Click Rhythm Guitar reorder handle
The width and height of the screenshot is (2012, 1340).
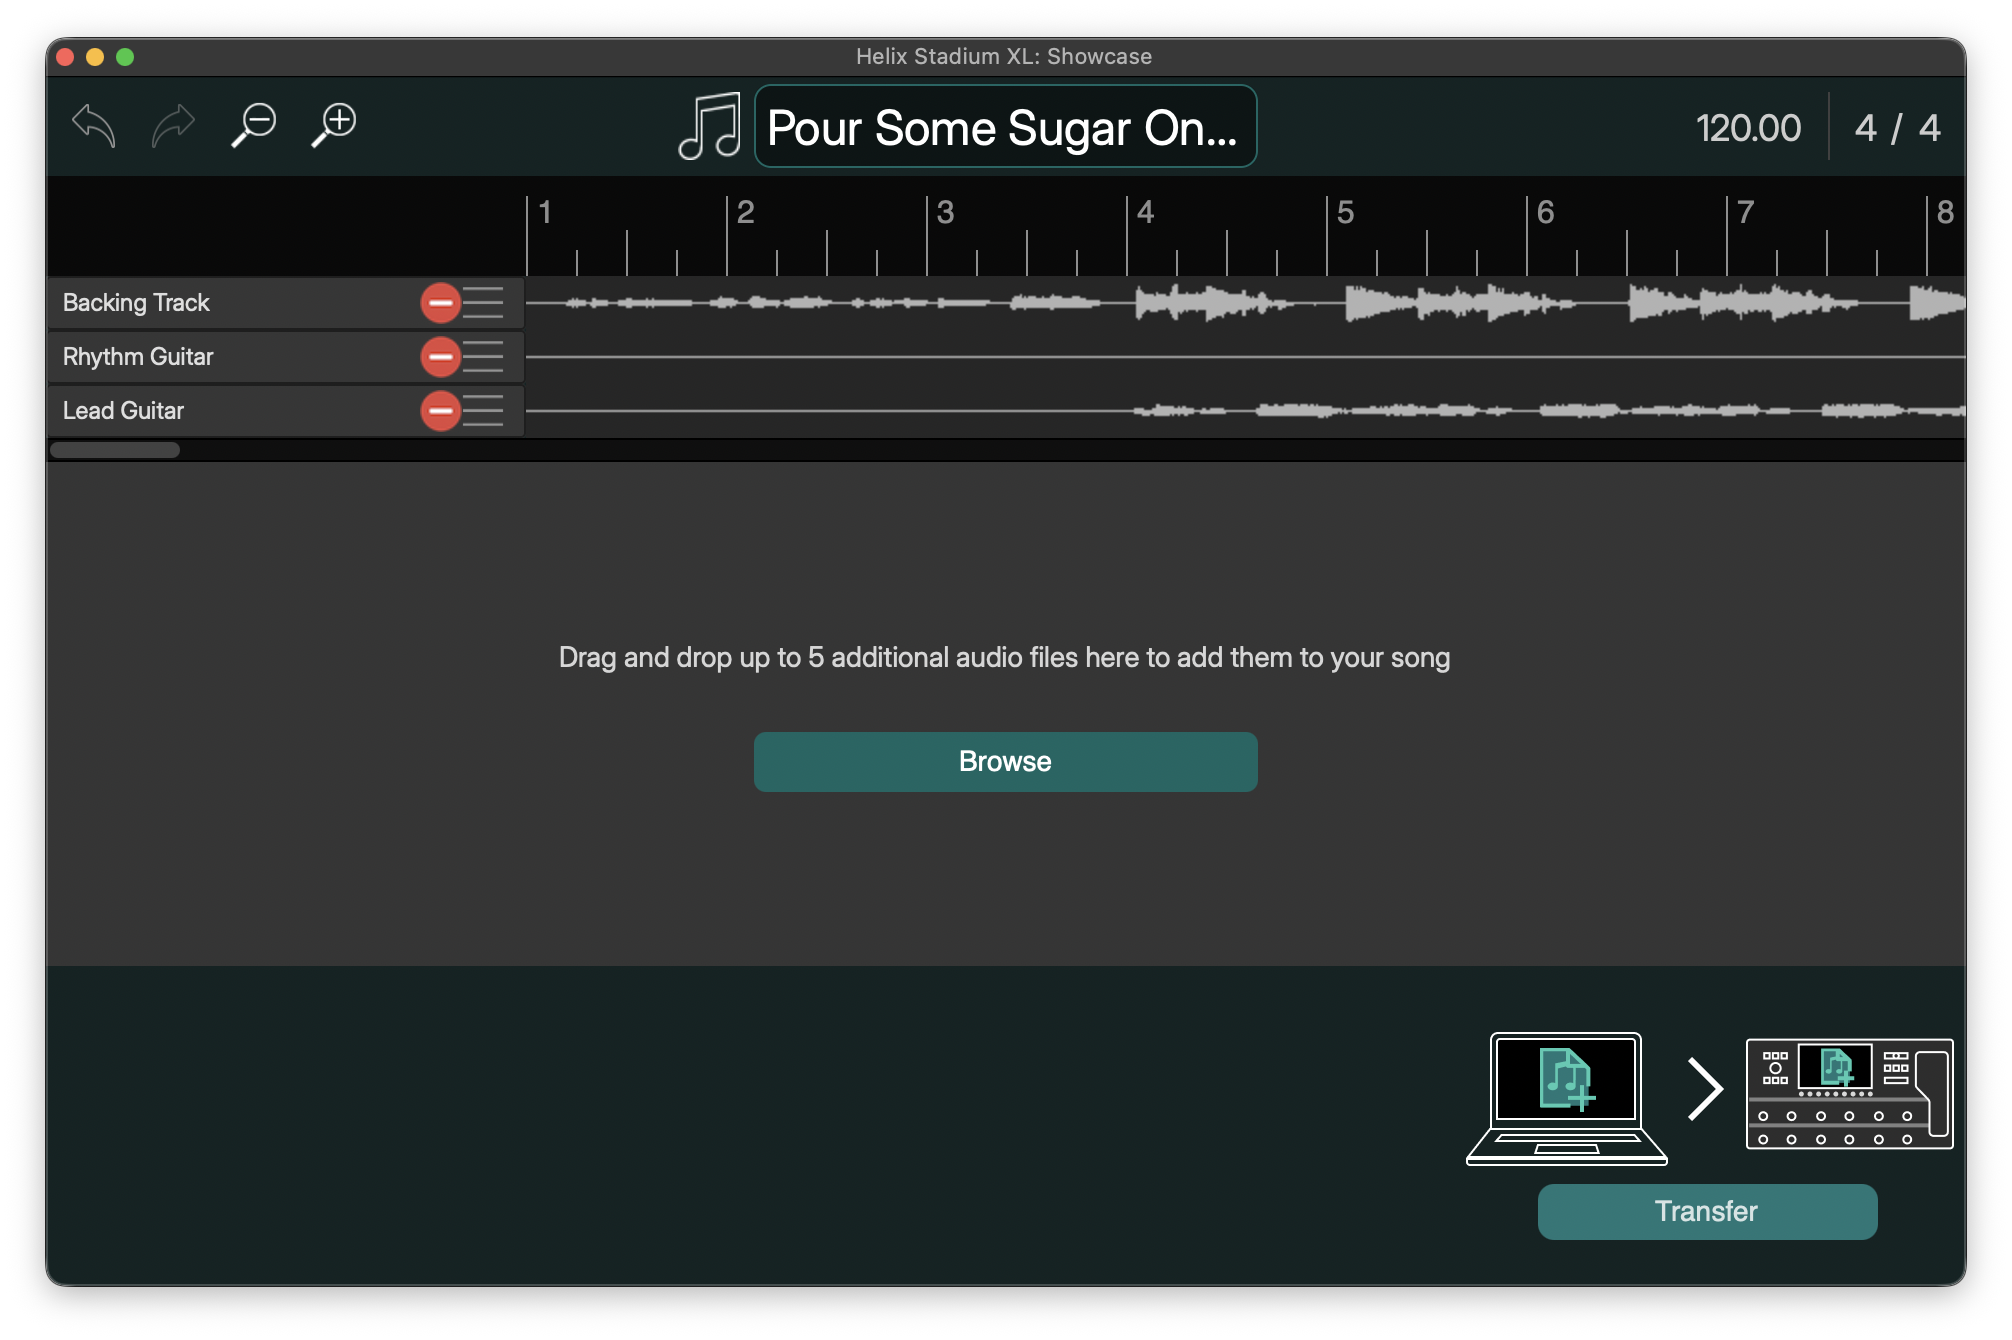[484, 357]
